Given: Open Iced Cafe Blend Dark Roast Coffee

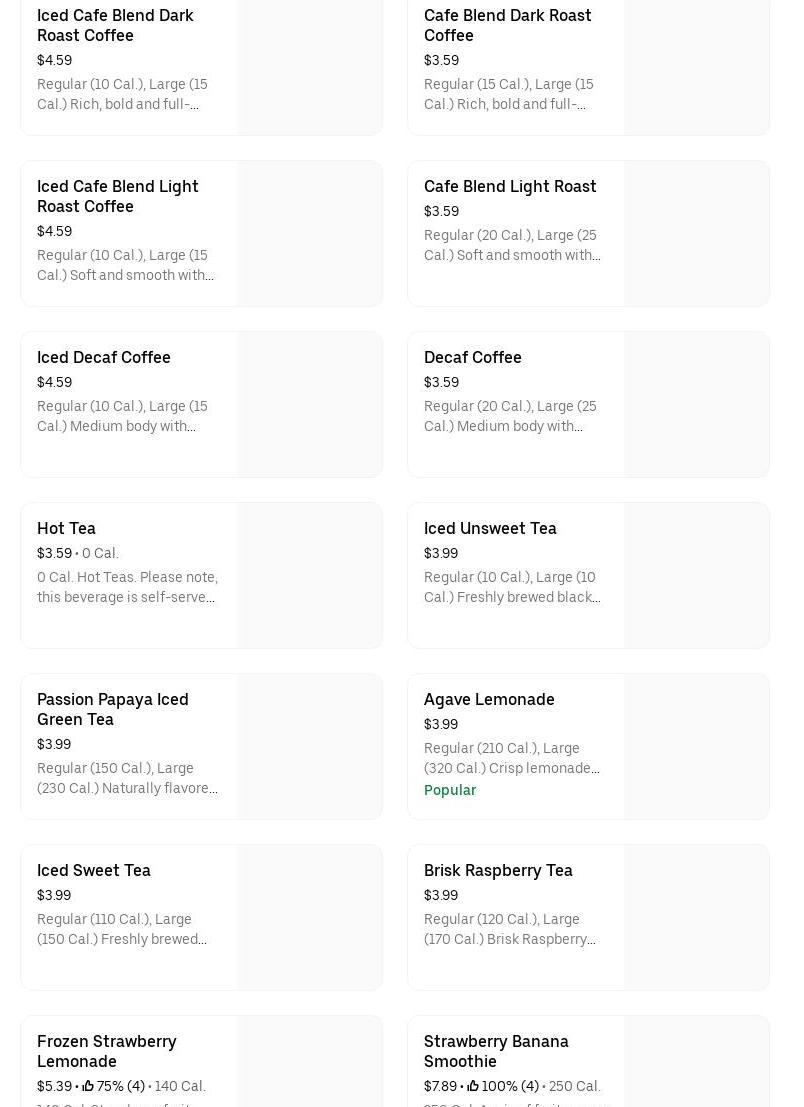Looking at the screenshot, I should [x=115, y=25].
